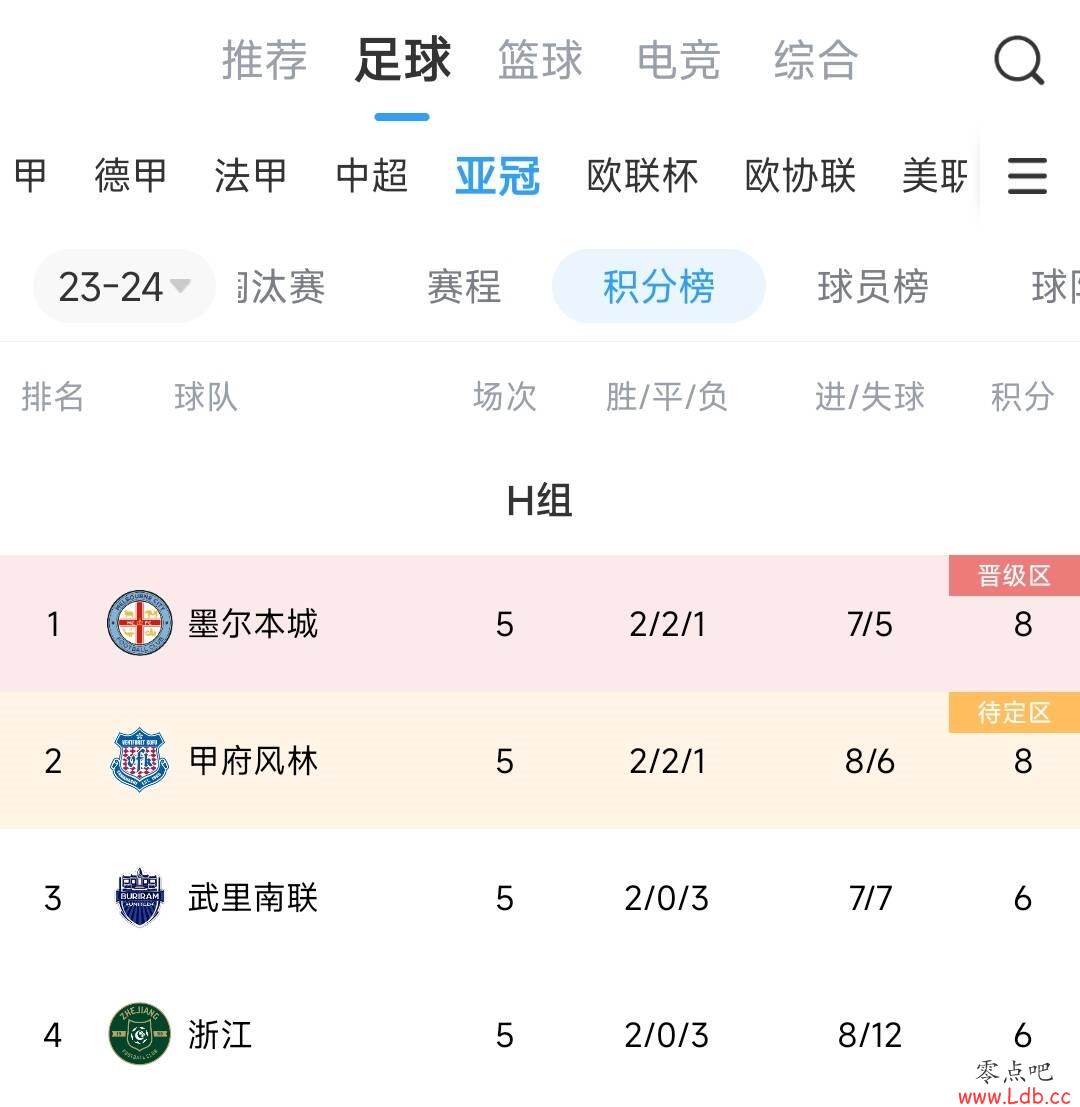Select the 综合 top tab
The height and width of the screenshot is (1107, 1080).
[816, 60]
